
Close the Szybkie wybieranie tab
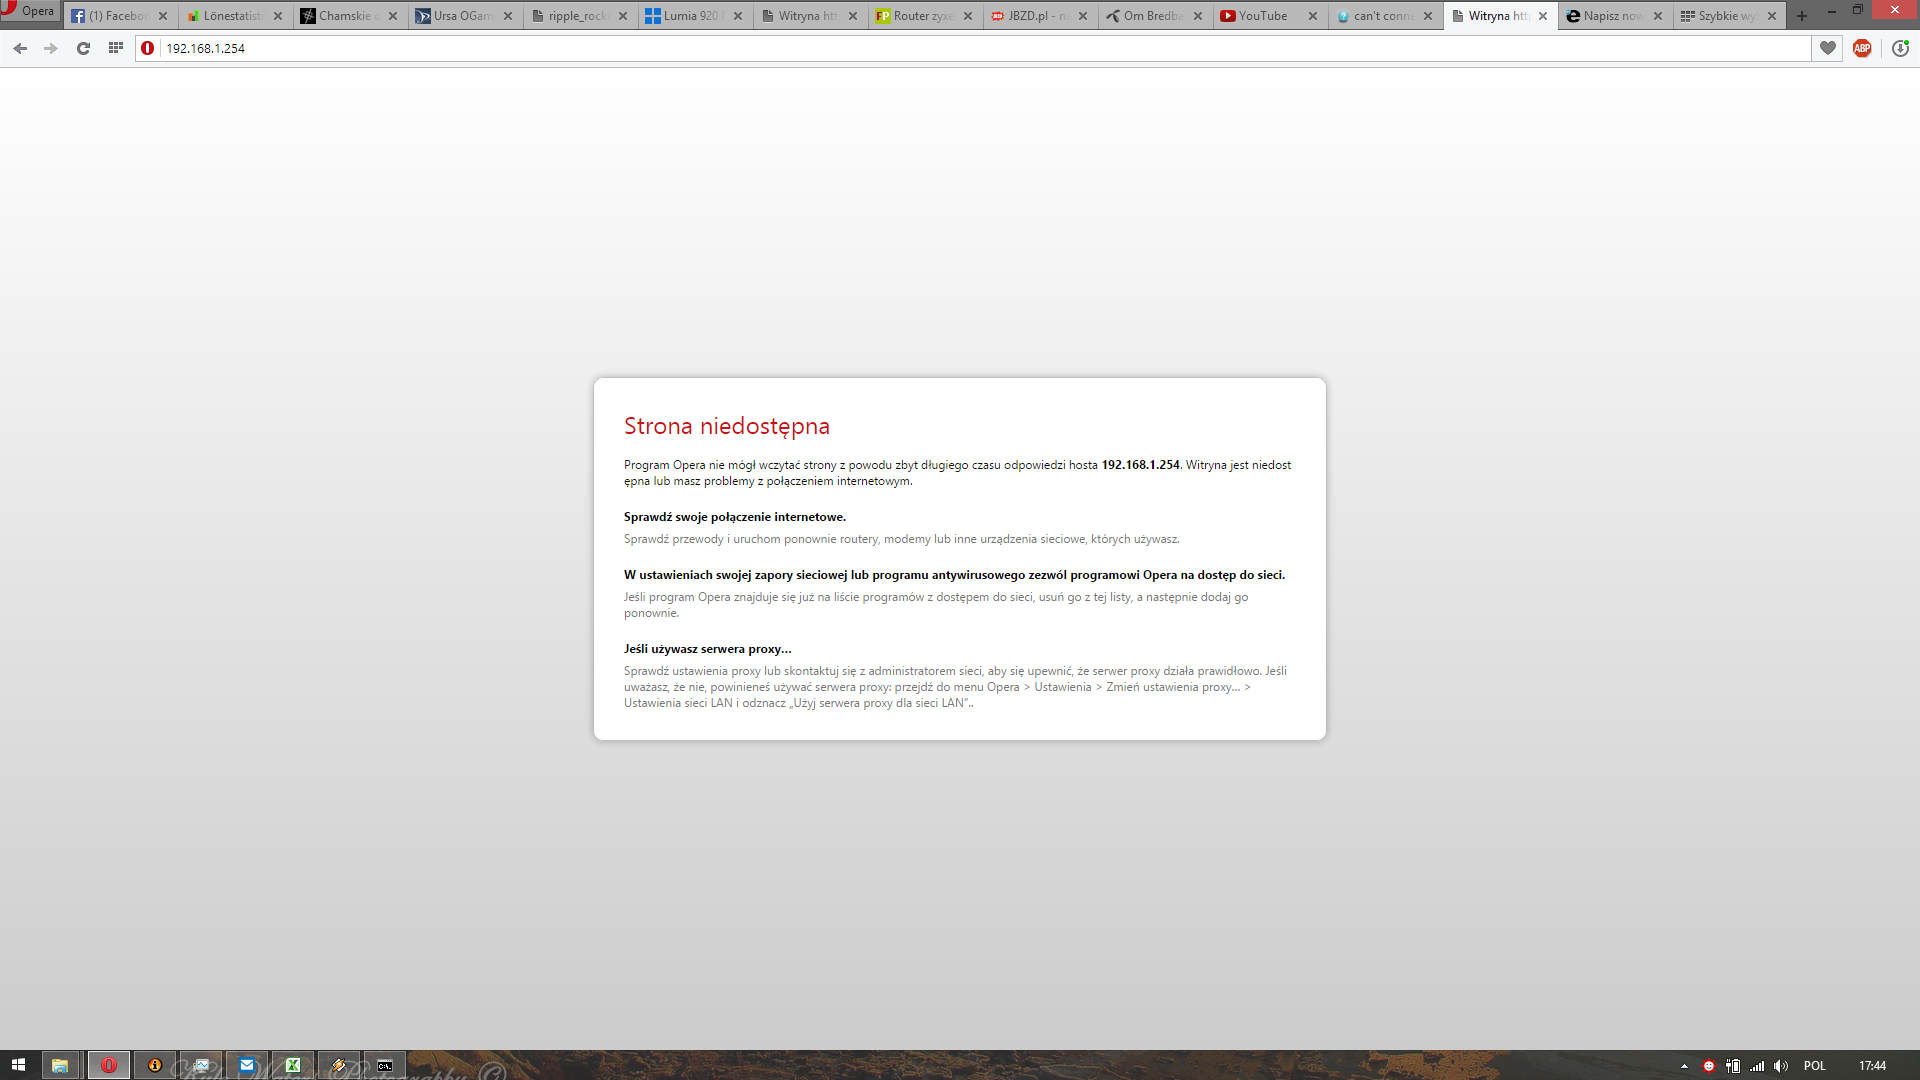coord(1772,16)
